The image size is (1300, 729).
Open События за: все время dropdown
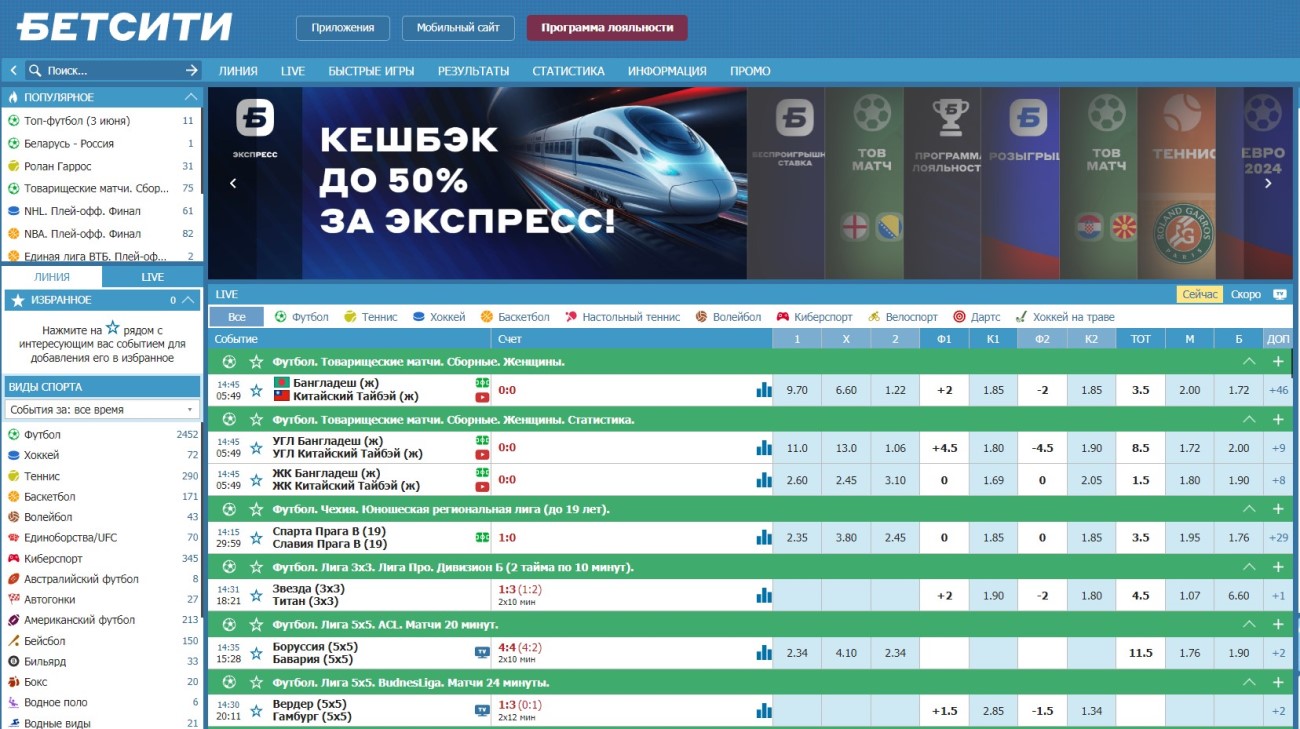tap(101, 409)
